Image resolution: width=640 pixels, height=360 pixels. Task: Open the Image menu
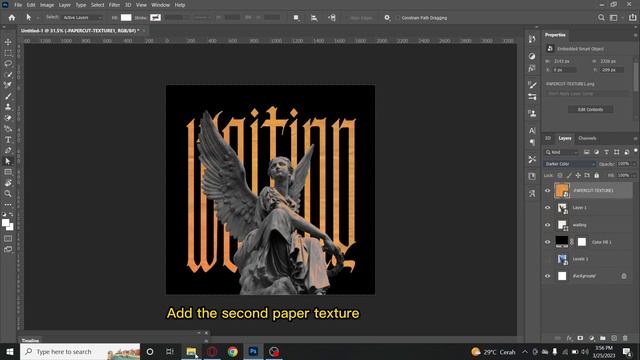[x=47, y=5]
